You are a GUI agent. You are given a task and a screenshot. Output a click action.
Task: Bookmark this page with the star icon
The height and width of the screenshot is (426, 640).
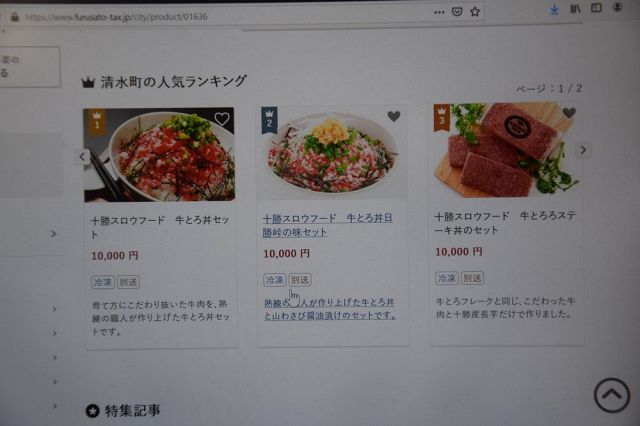pyautogui.click(x=475, y=12)
